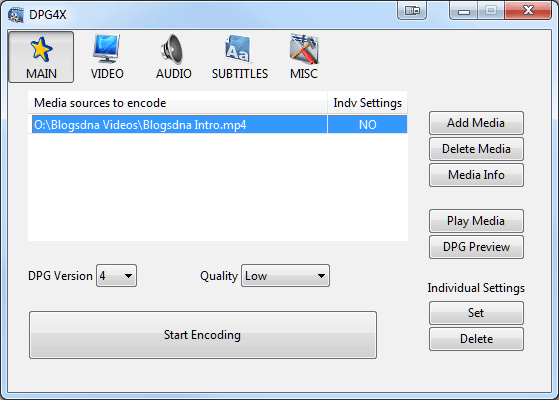This screenshot has height=400, width=559.
Task: Expand the Quality dropdown set to Low
Action: point(285,276)
